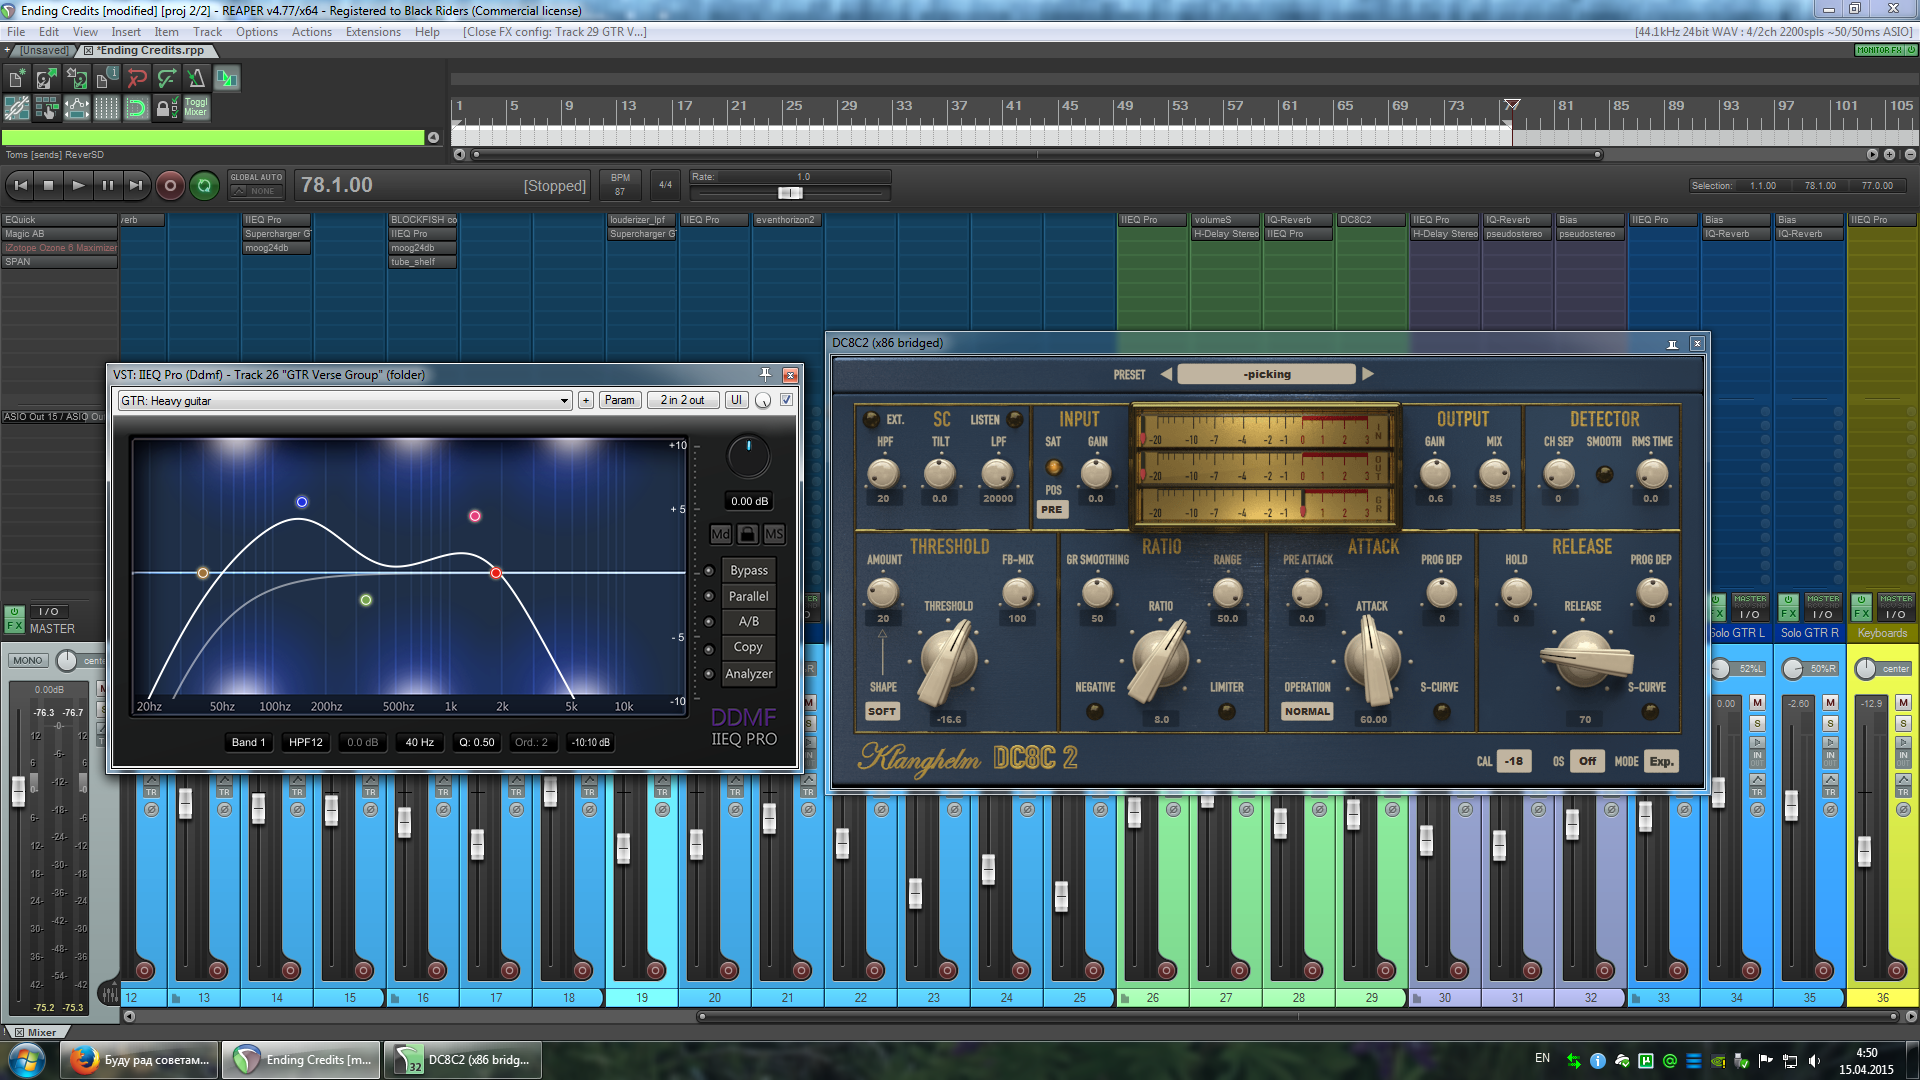Image resolution: width=1920 pixels, height=1080 pixels.
Task: Click the Q: 0.50 value field
Action: [477, 742]
